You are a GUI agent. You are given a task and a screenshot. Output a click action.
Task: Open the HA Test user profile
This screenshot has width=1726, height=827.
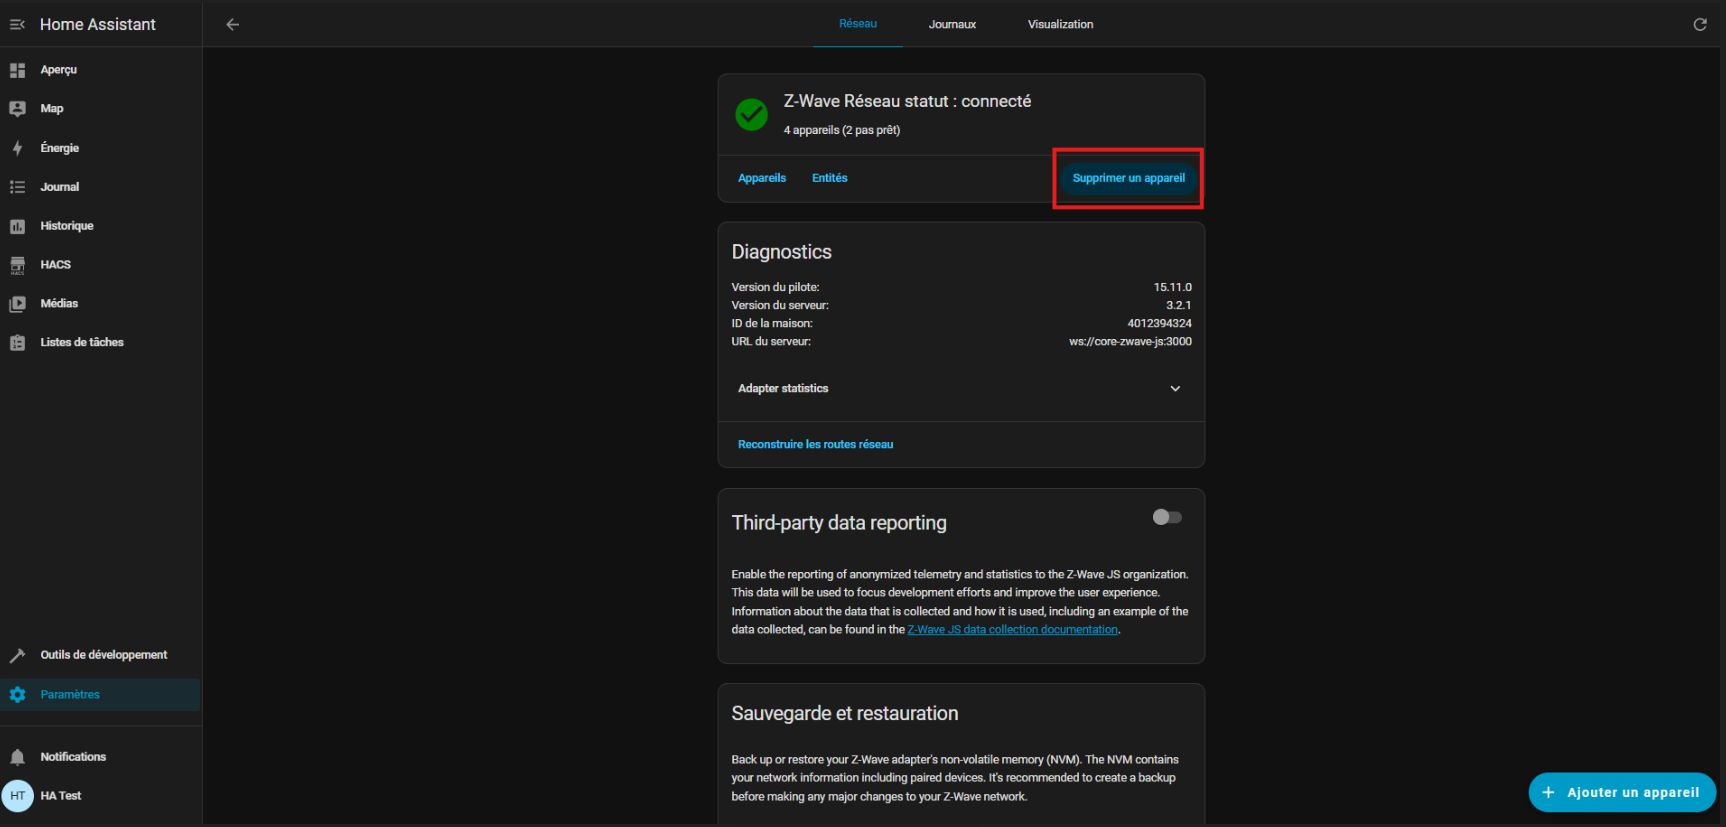[60, 796]
